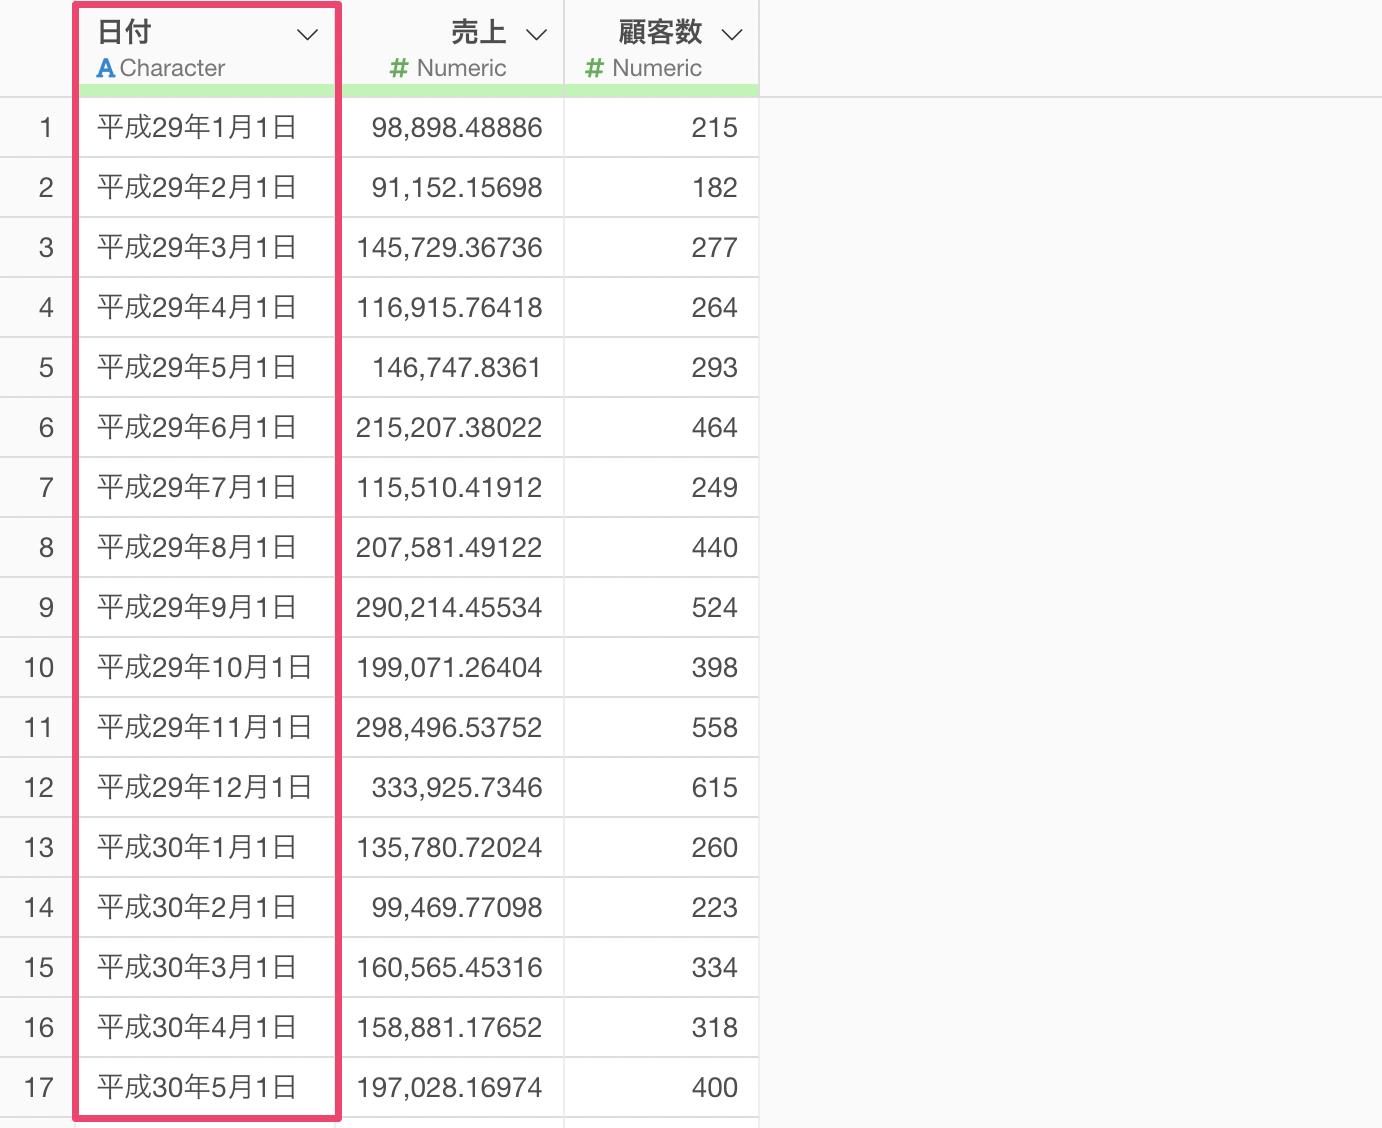Viewport: 1382px width, 1128px height.
Task: Click sales value 160,565.45316
Action: [x=450, y=968]
